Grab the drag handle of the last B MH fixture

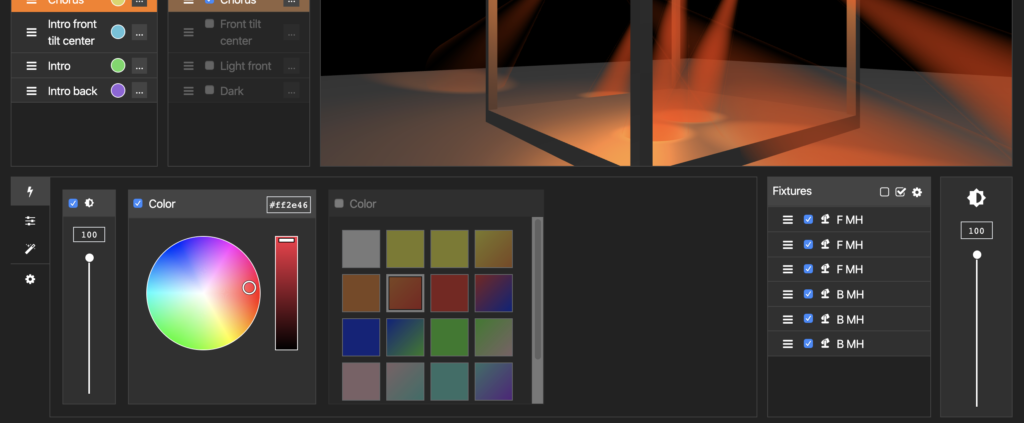[x=788, y=344]
